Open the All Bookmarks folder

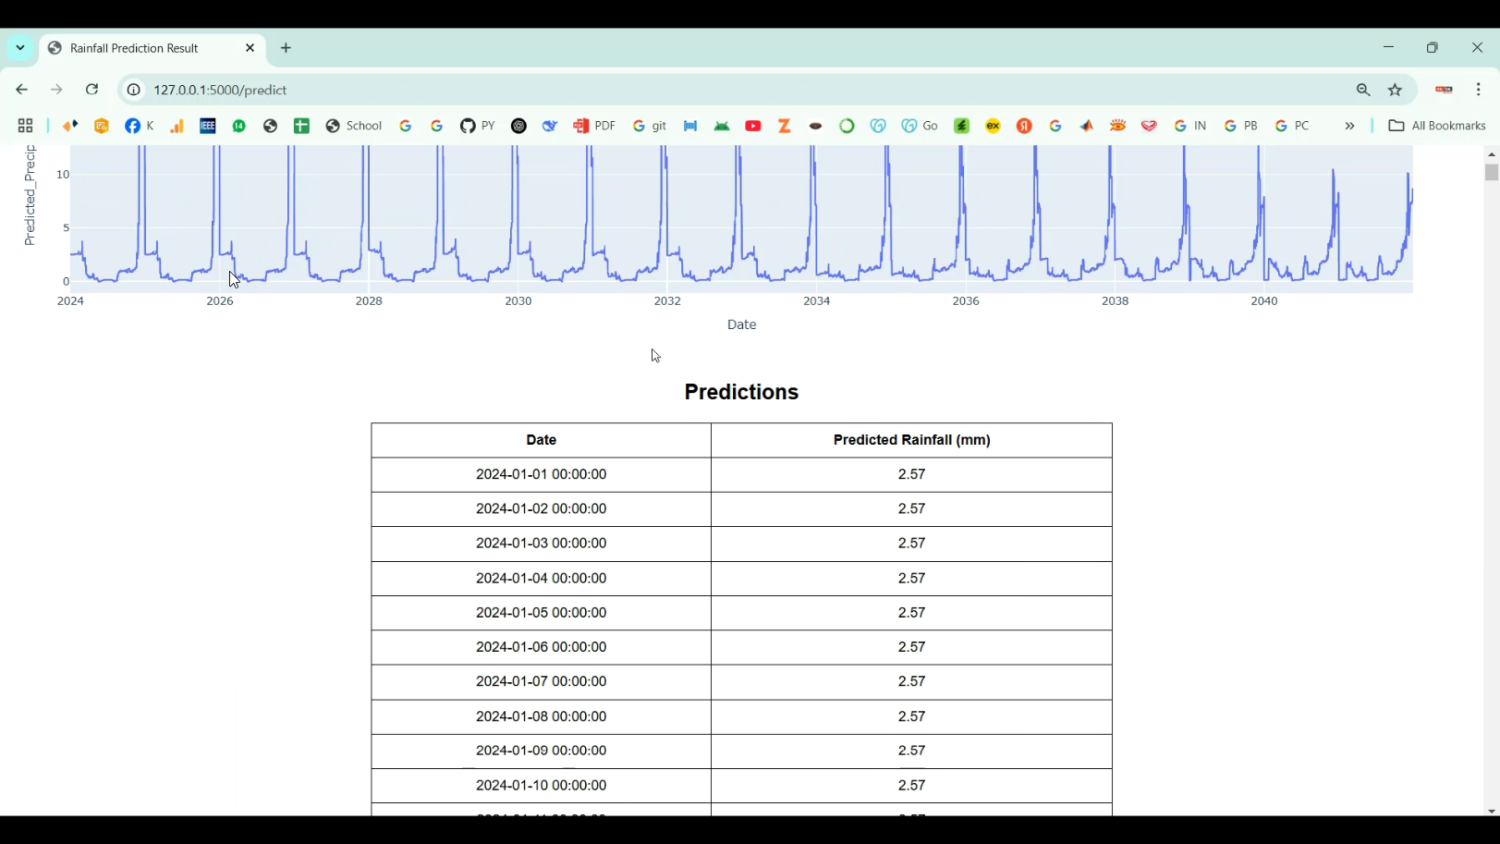click(x=1437, y=126)
